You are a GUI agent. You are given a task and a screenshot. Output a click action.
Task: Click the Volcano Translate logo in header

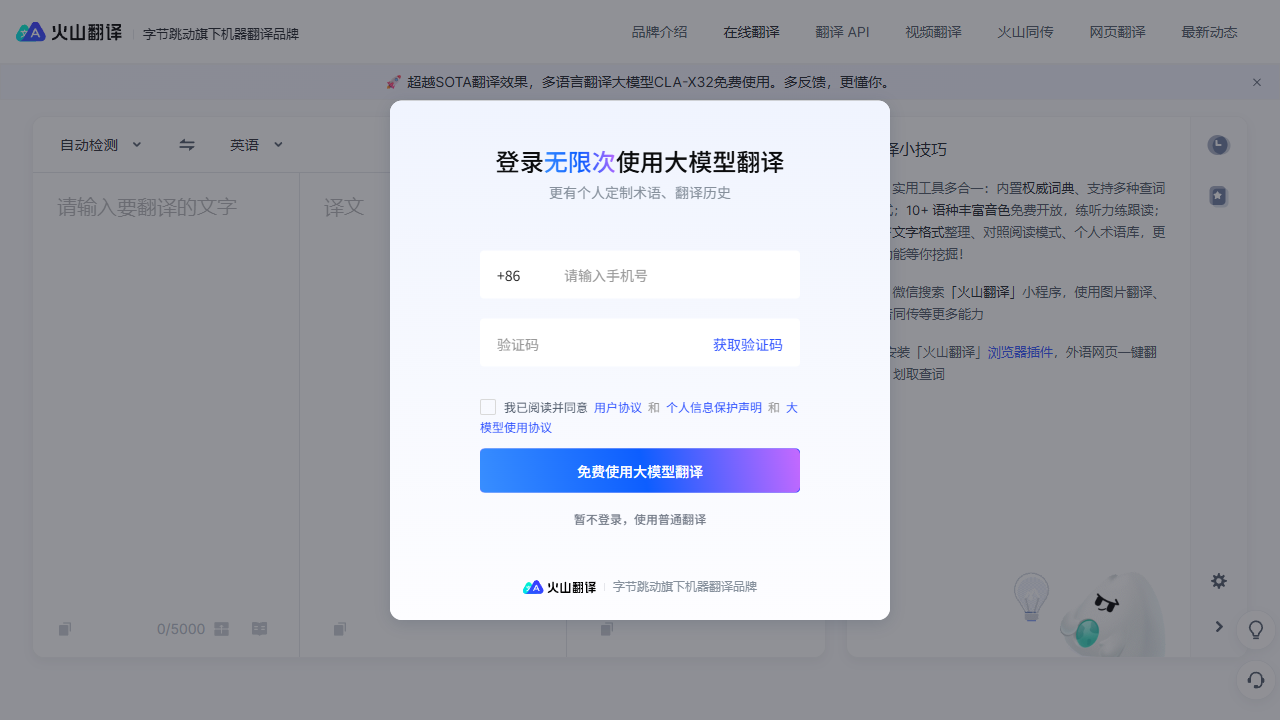(x=69, y=32)
